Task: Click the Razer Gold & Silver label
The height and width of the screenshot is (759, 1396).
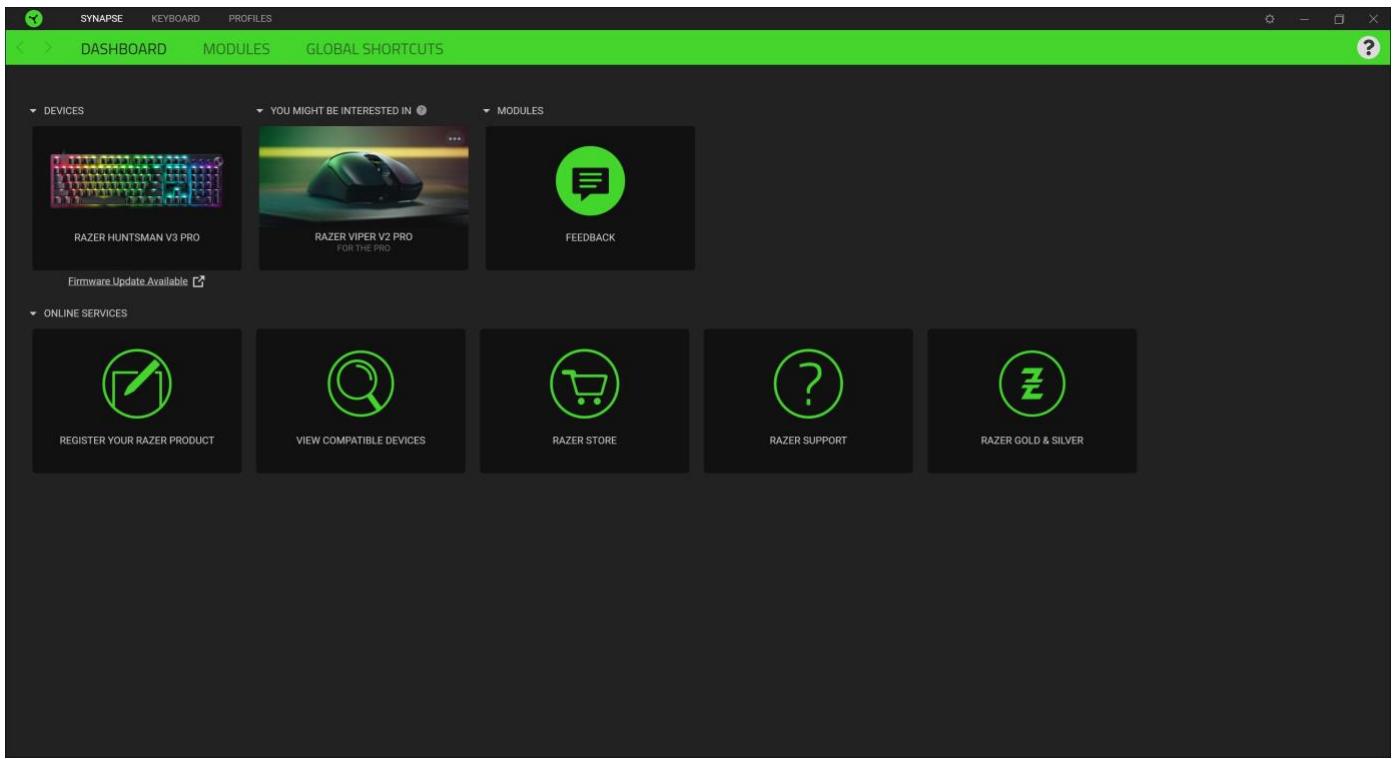Action: [1032, 441]
